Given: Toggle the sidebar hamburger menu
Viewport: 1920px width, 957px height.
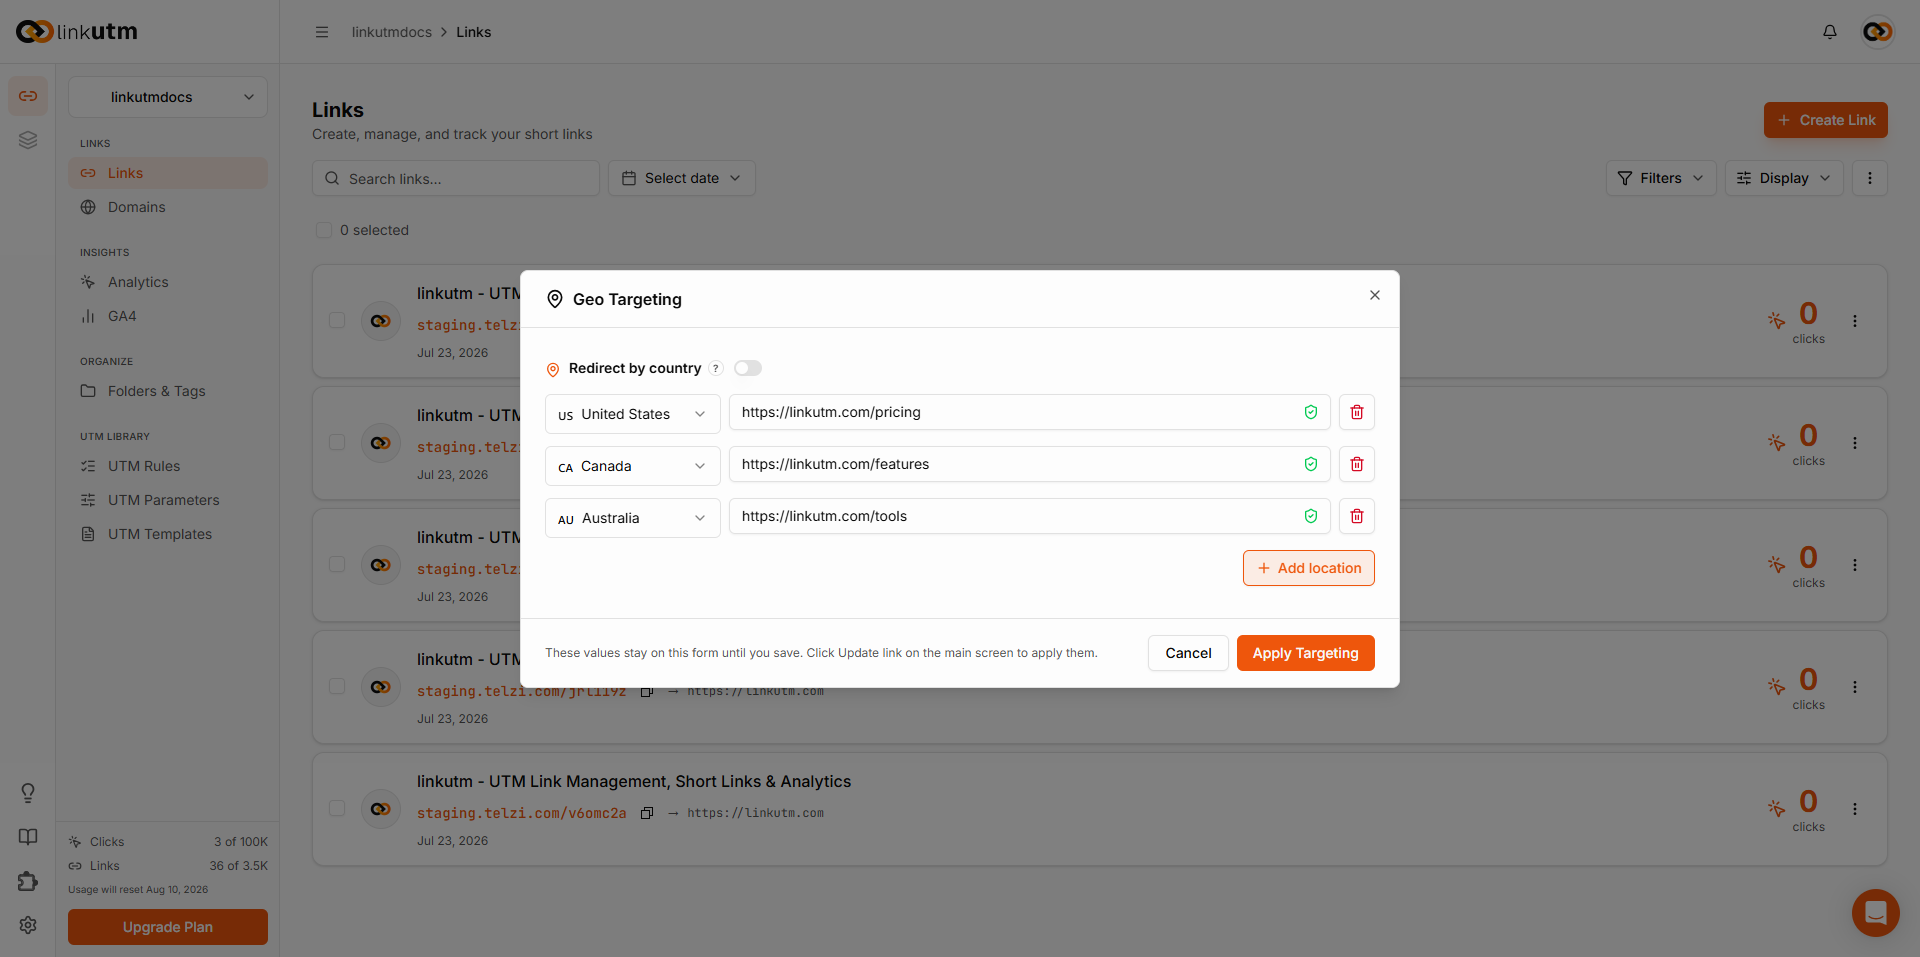Looking at the screenshot, I should click(x=322, y=32).
